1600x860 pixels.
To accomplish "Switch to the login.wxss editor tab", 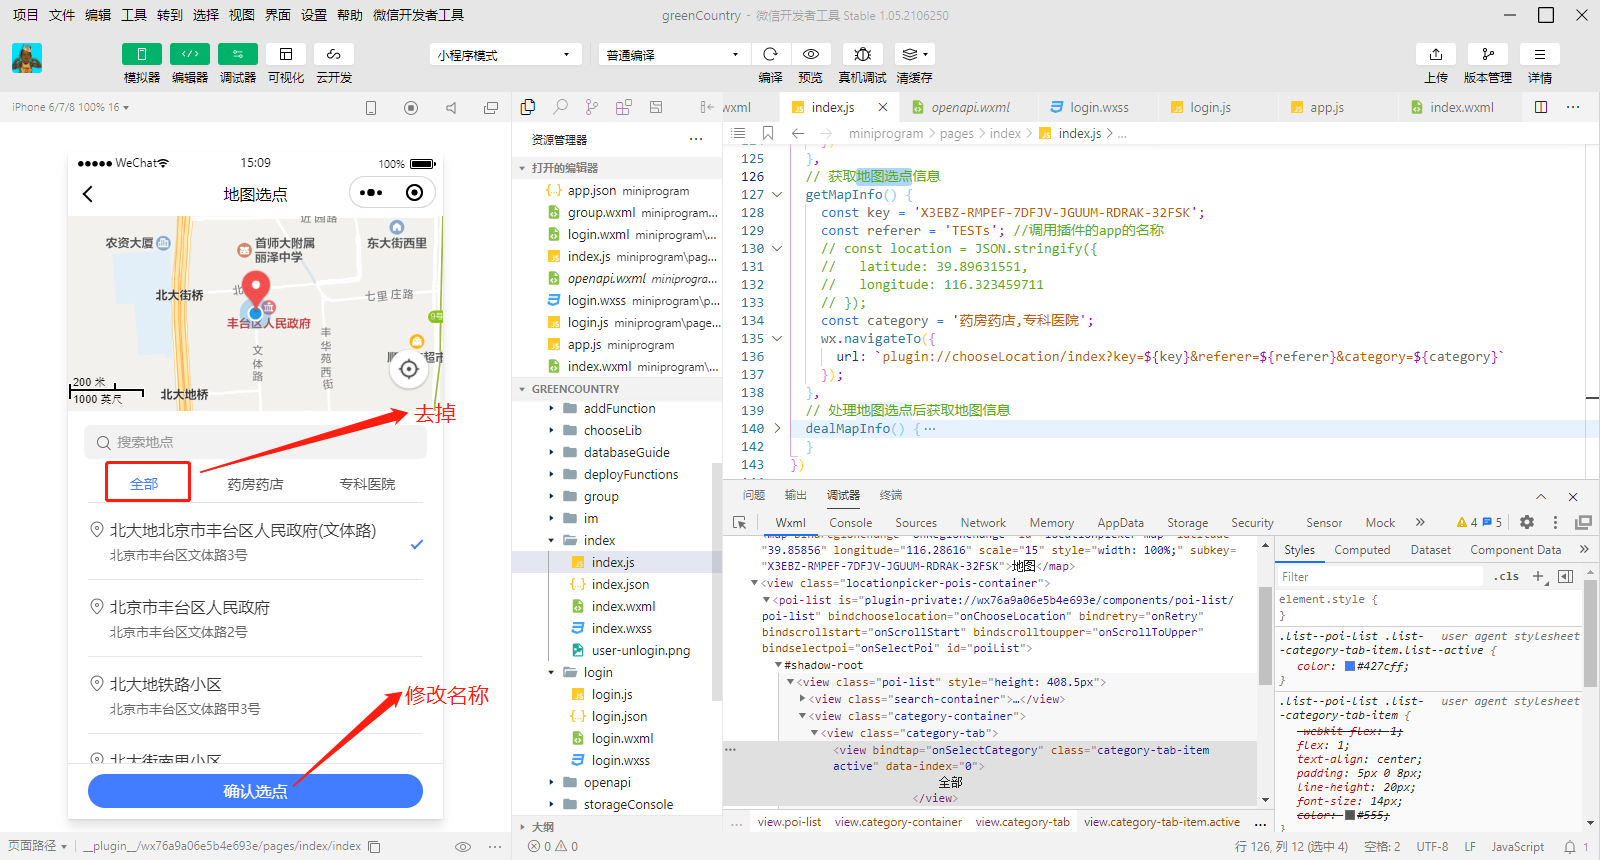I will pyautogui.click(x=1099, y=107).
